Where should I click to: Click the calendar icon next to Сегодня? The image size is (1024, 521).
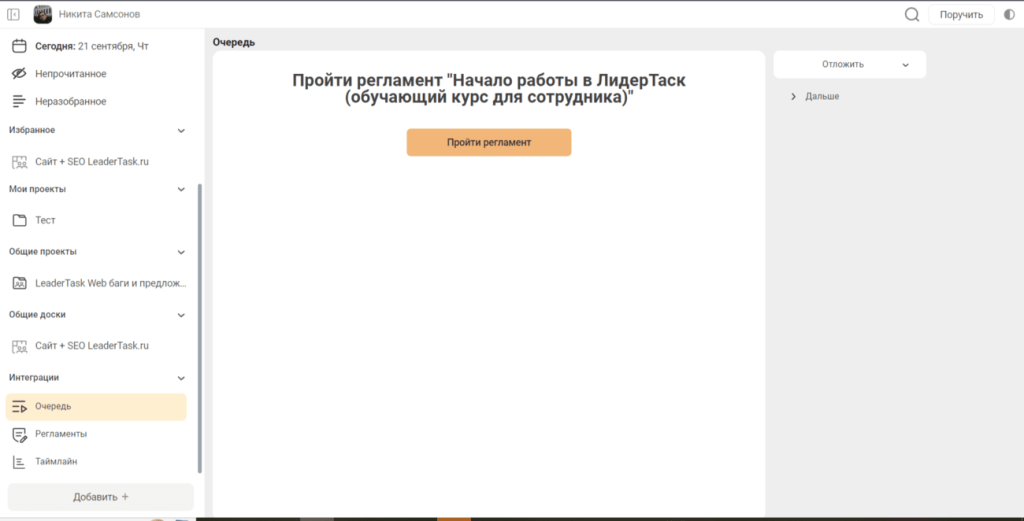(x=20, y=46)
